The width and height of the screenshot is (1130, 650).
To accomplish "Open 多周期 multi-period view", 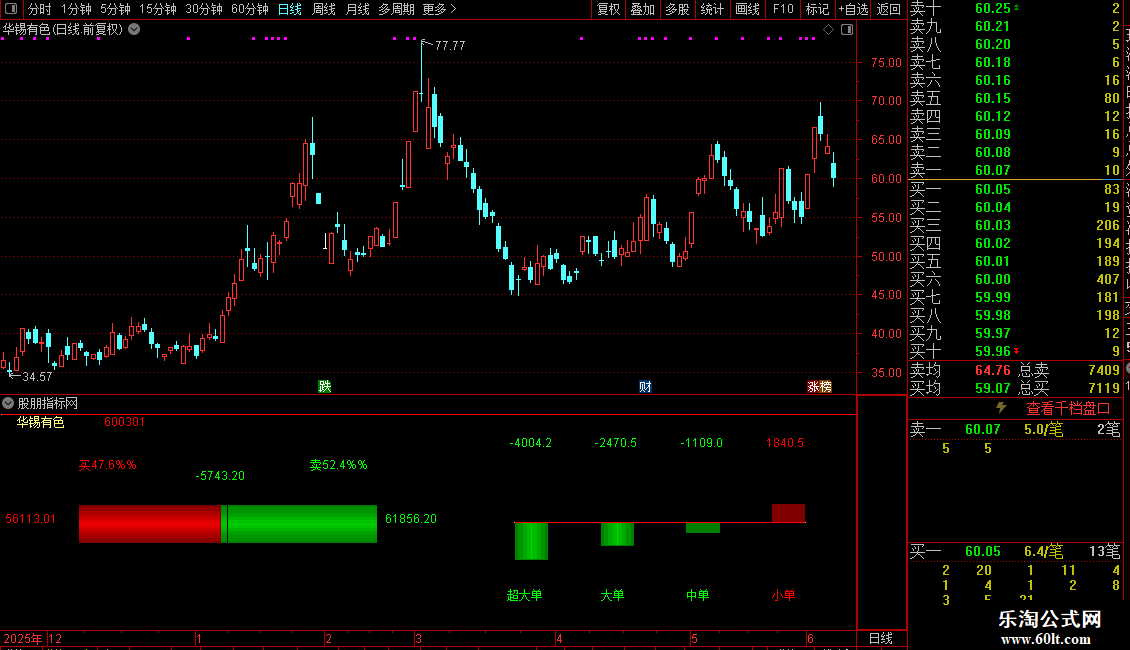I will click(396, 9).
